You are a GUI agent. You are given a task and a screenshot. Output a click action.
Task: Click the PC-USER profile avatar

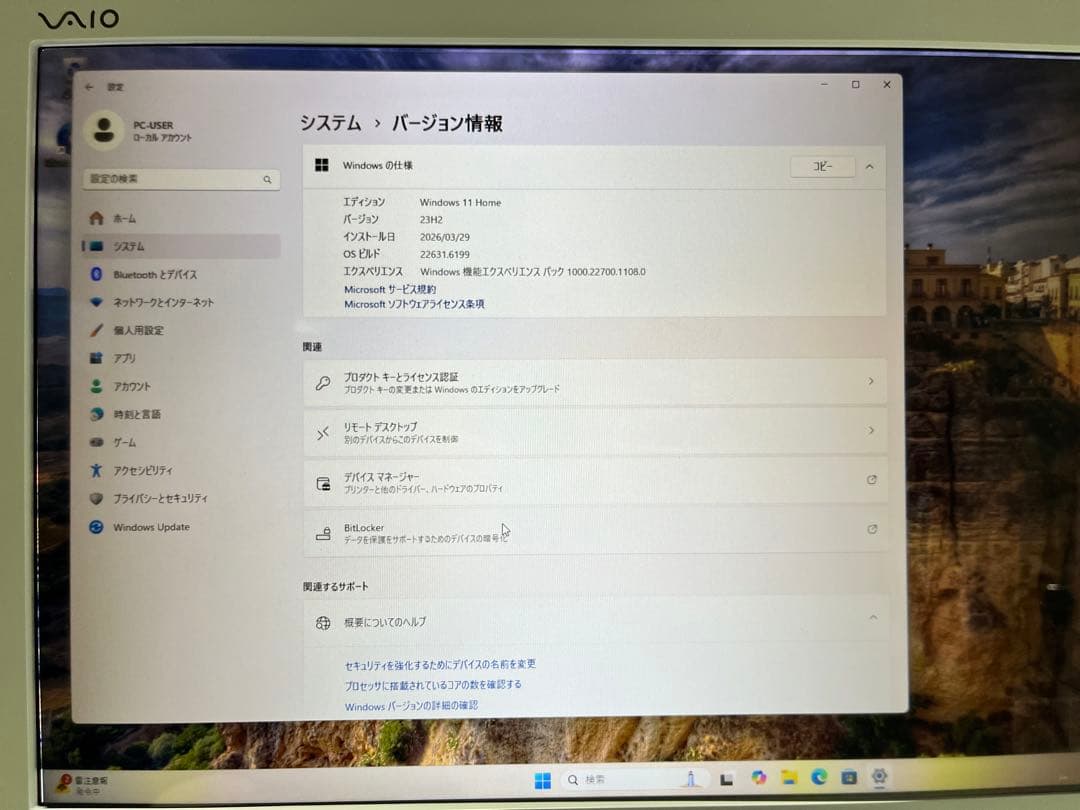click(104, 129)
